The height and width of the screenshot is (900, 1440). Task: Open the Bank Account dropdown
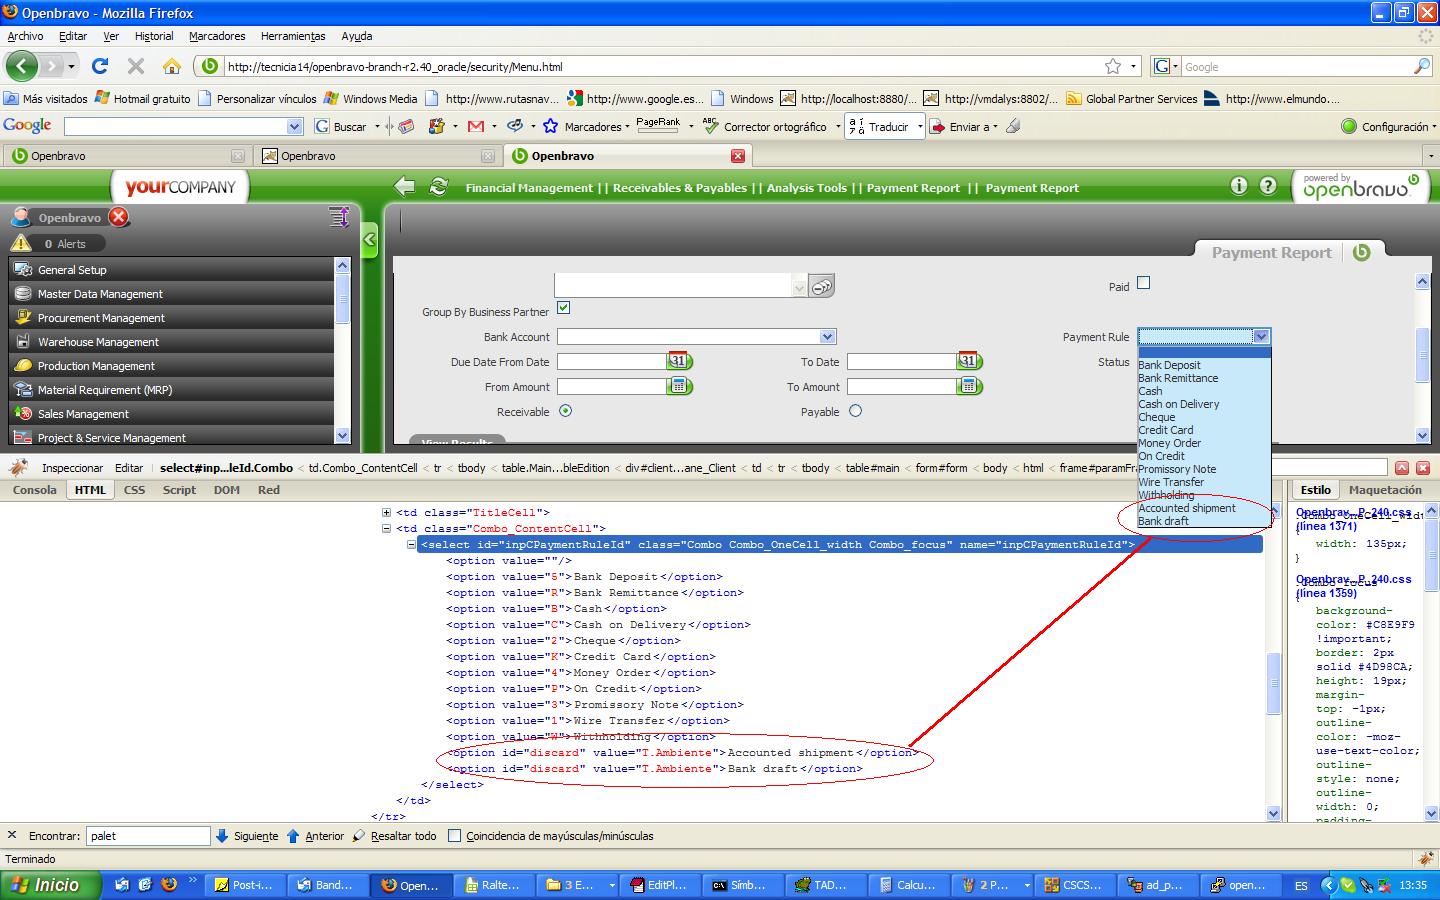tap(827, 337)
